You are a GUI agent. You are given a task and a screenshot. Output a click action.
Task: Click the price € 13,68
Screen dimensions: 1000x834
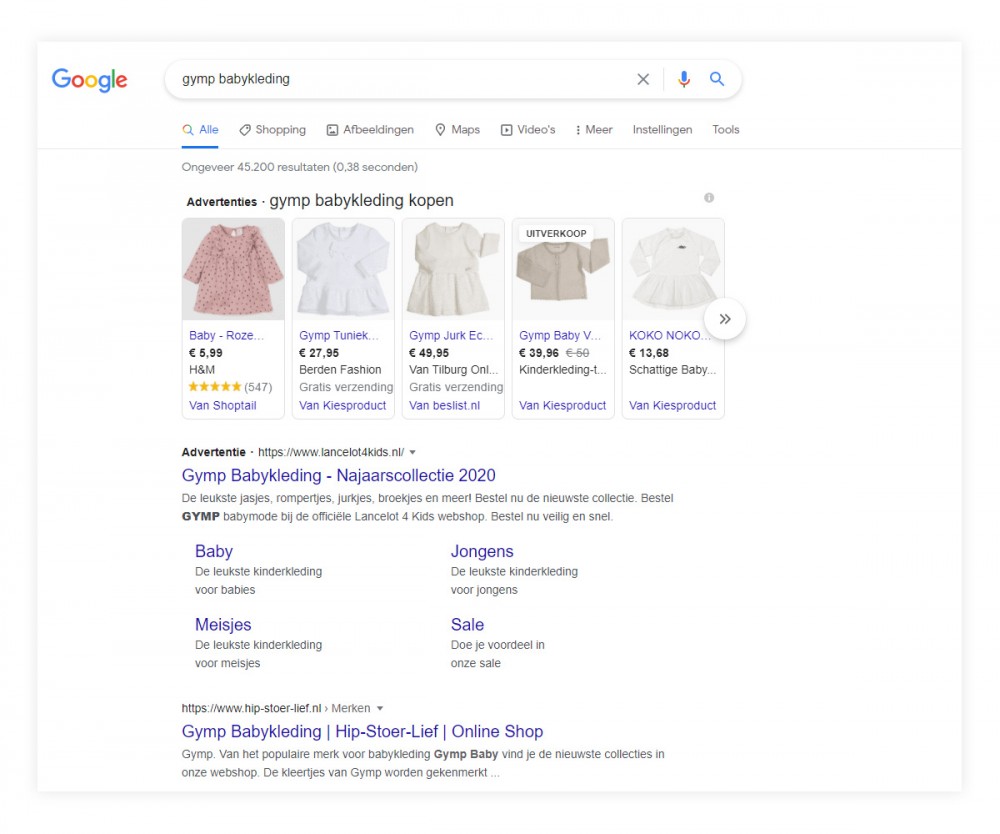(x=649, y=353)
